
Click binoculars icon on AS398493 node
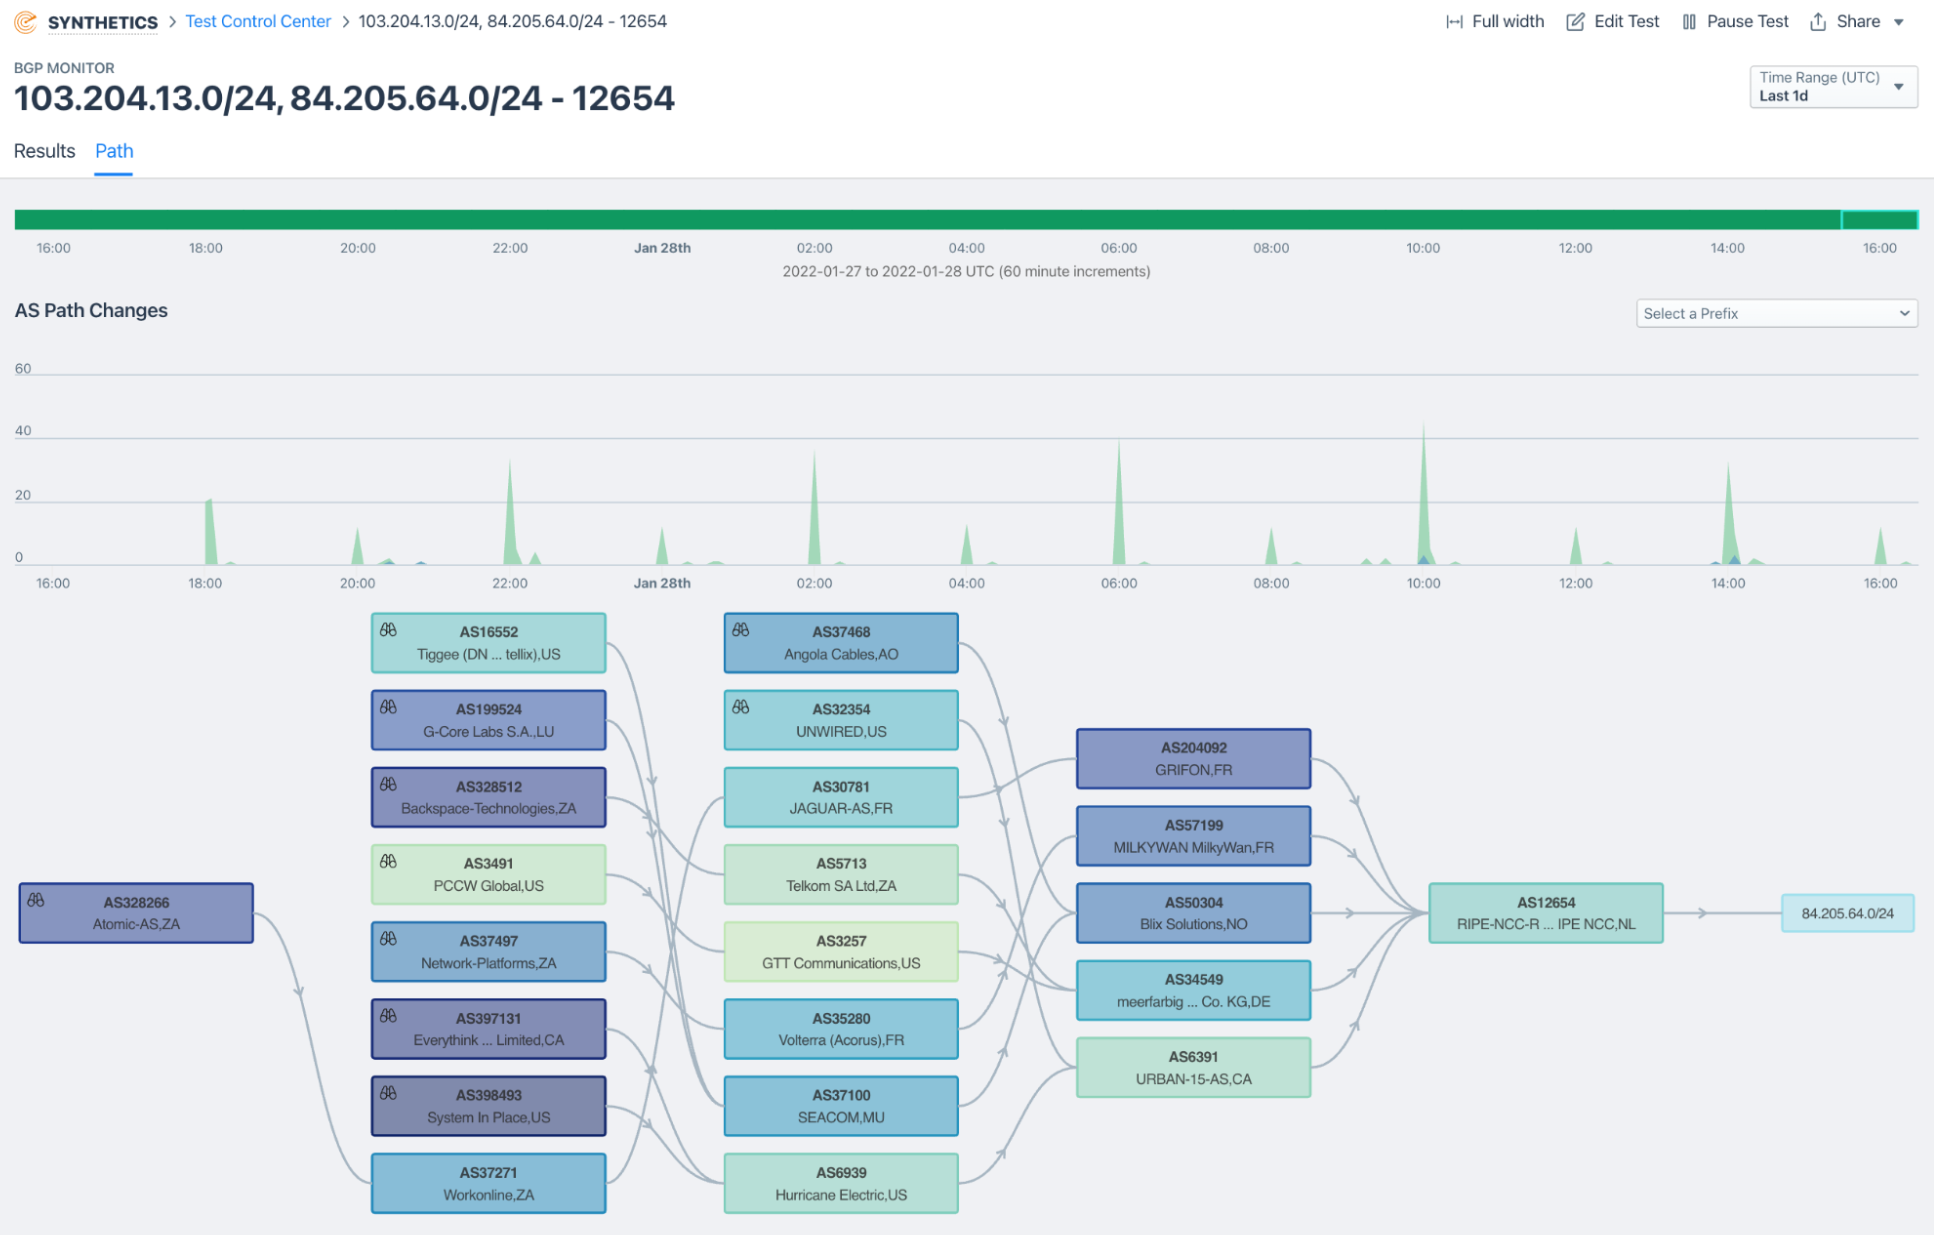389,1093
